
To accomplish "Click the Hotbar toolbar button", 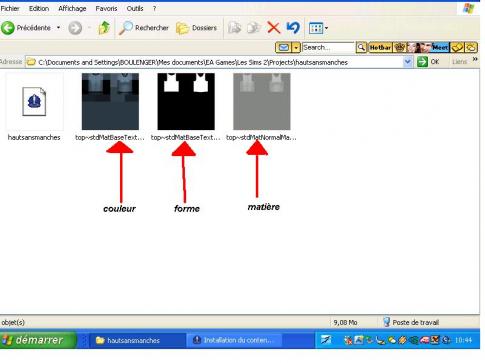I will 380,48.
